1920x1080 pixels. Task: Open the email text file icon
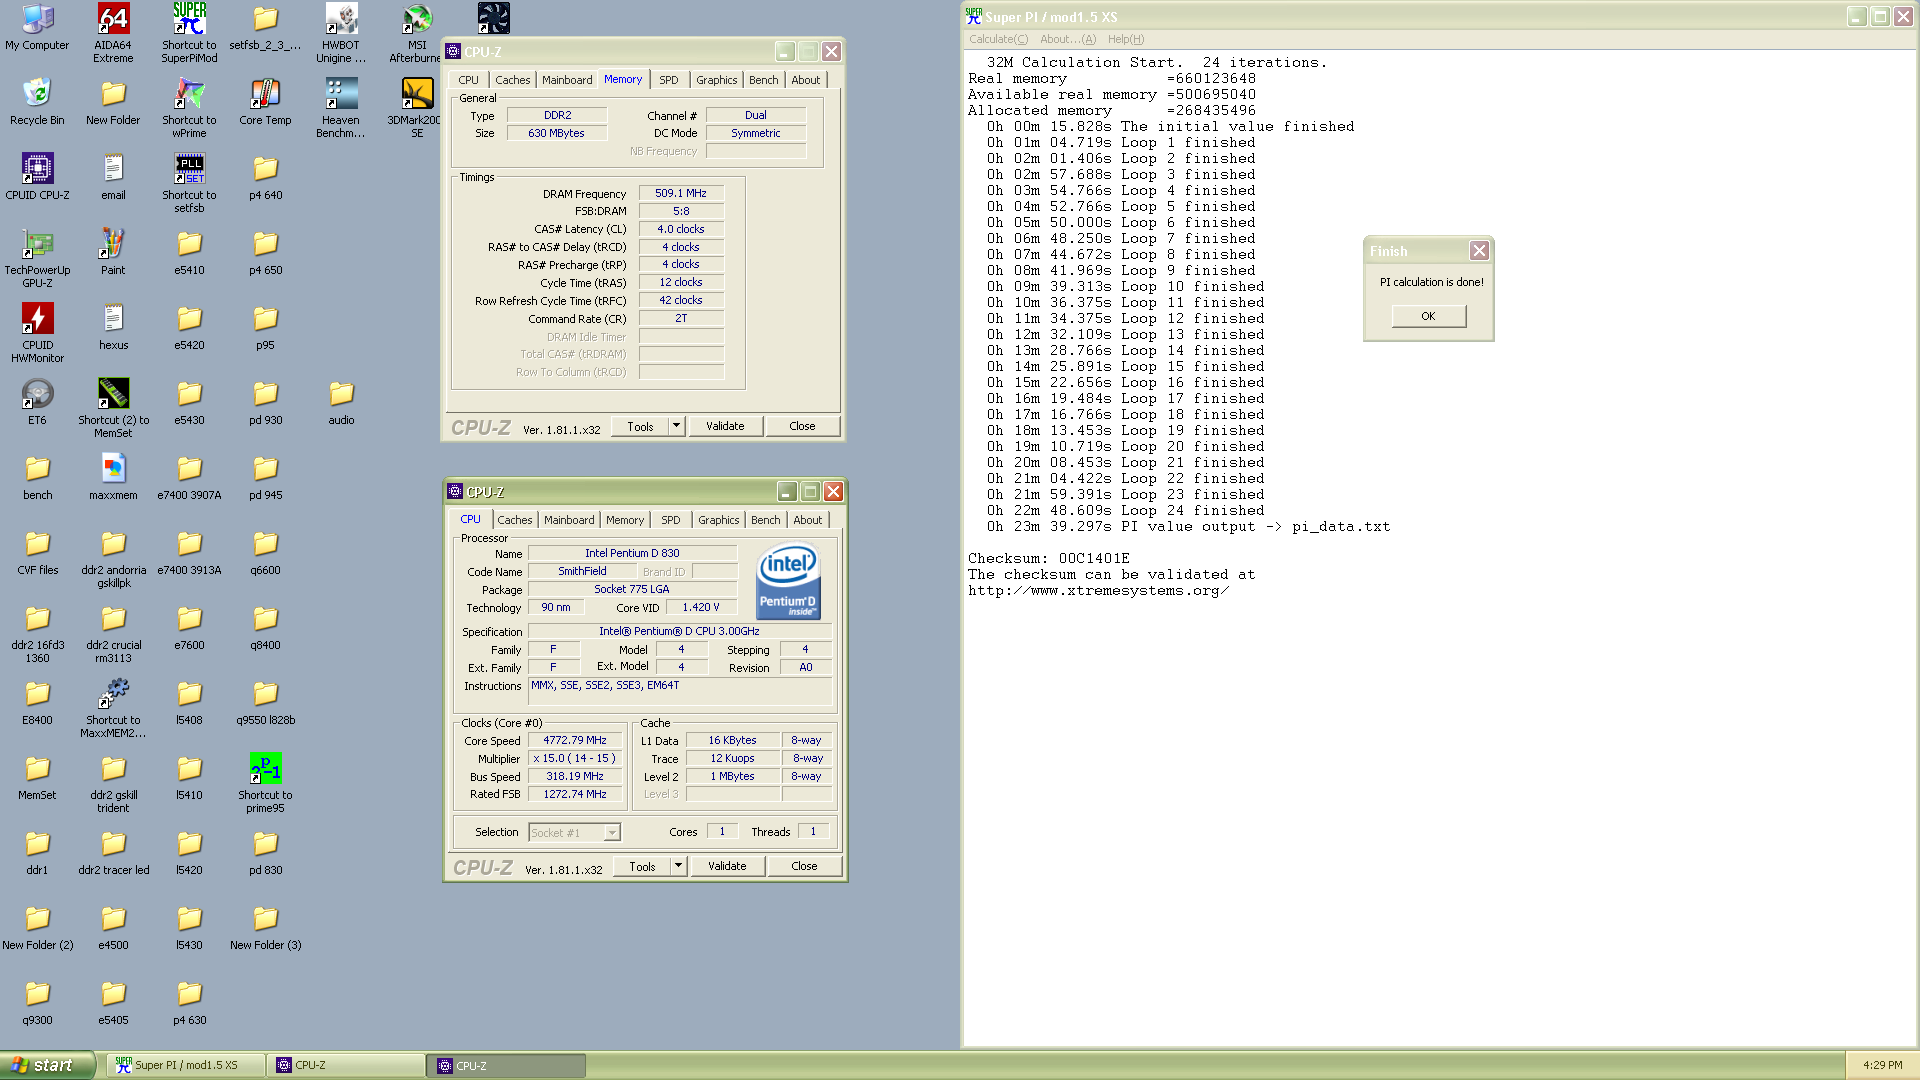tap(113, 177)
